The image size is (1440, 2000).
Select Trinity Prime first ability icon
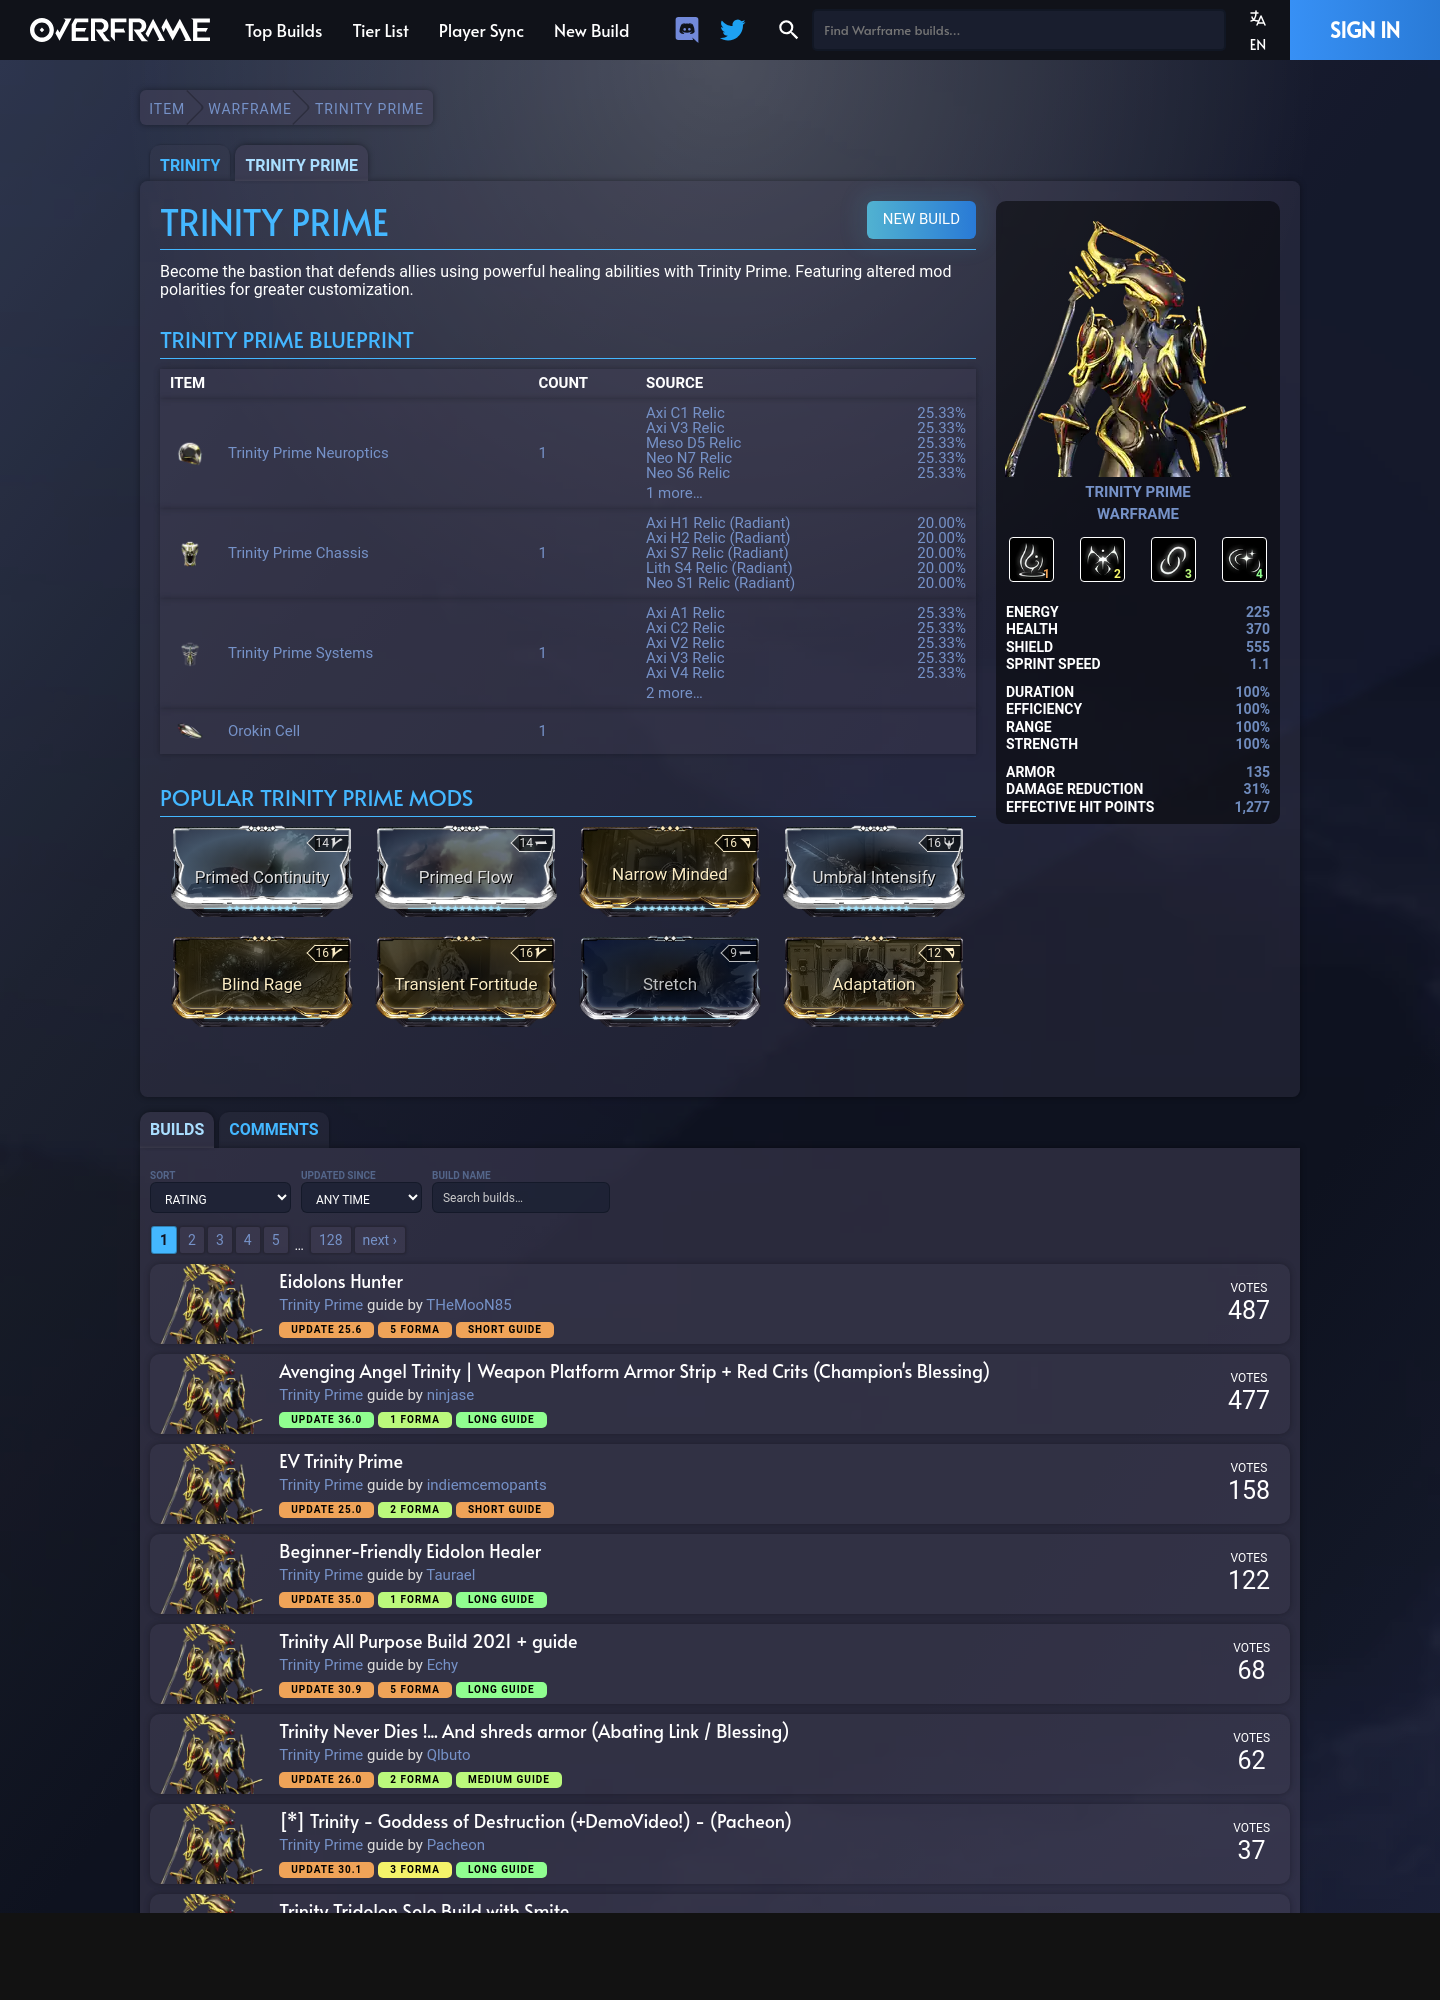coord(1031,559)
